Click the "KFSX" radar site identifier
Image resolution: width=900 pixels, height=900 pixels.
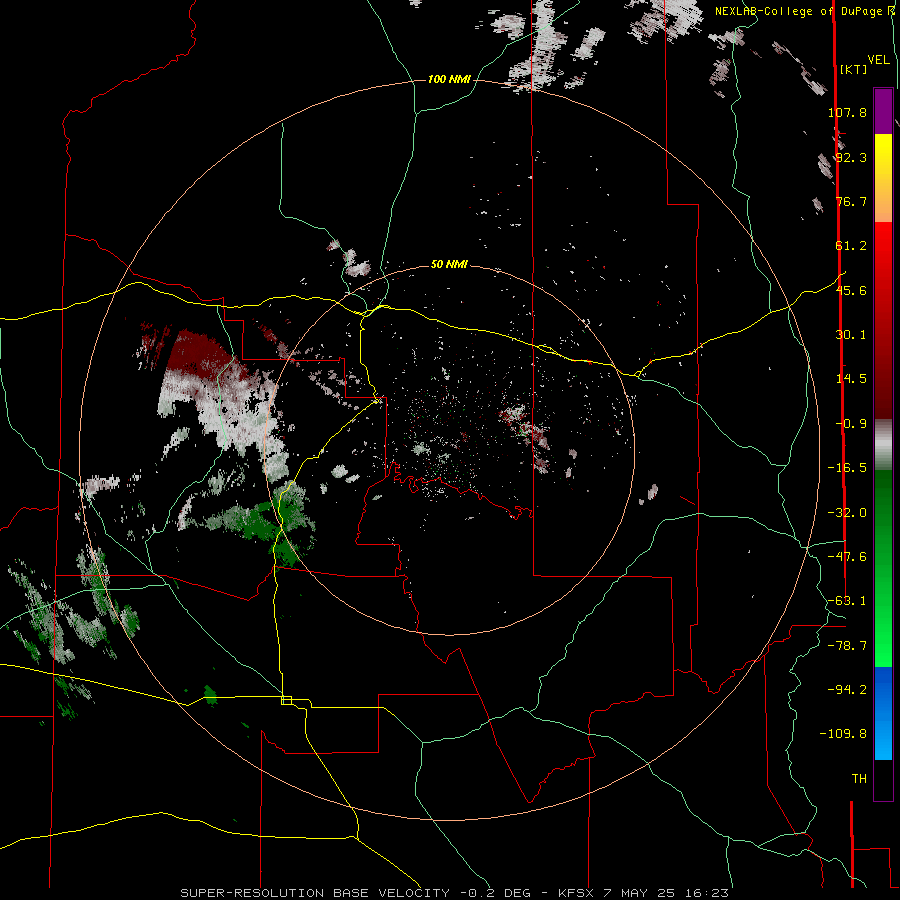[x=576, y=893]
